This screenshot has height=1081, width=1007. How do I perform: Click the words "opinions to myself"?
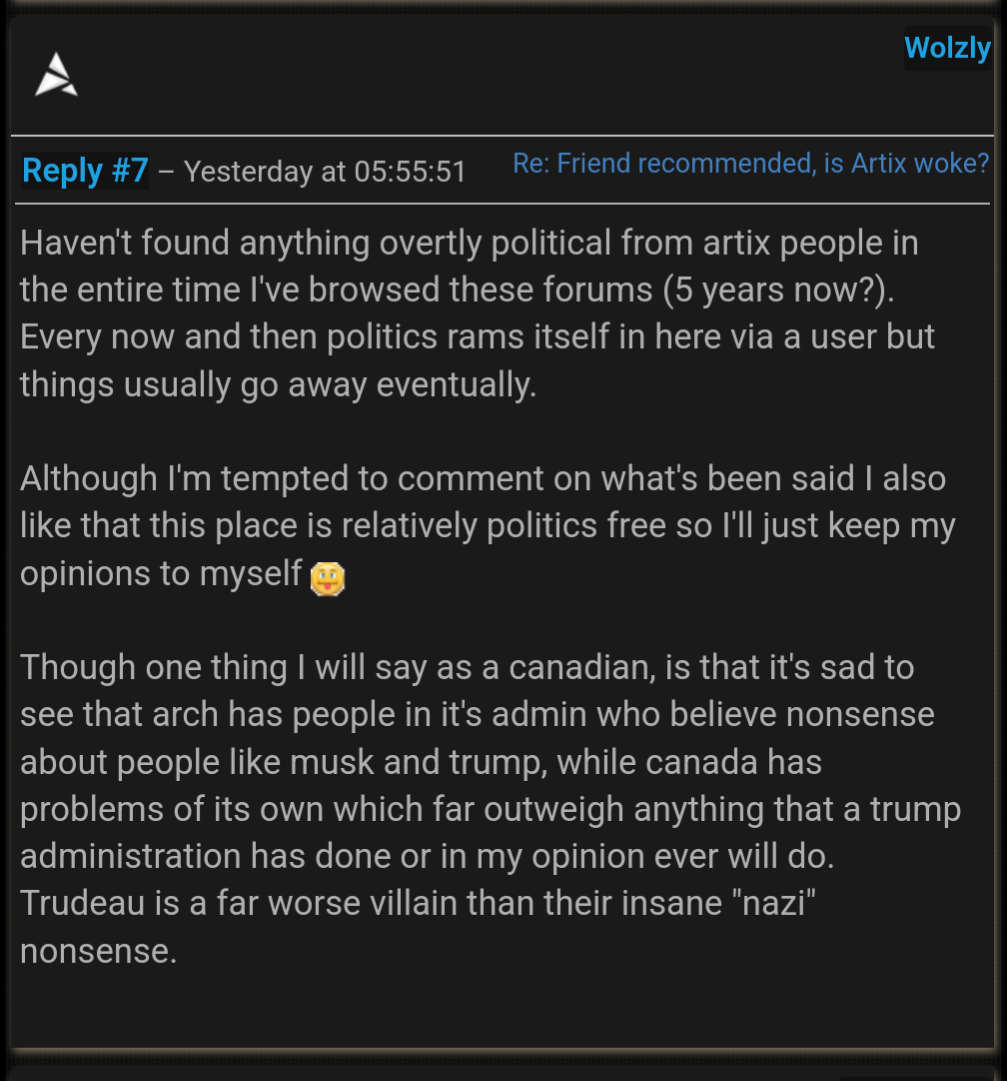[161, 574]
